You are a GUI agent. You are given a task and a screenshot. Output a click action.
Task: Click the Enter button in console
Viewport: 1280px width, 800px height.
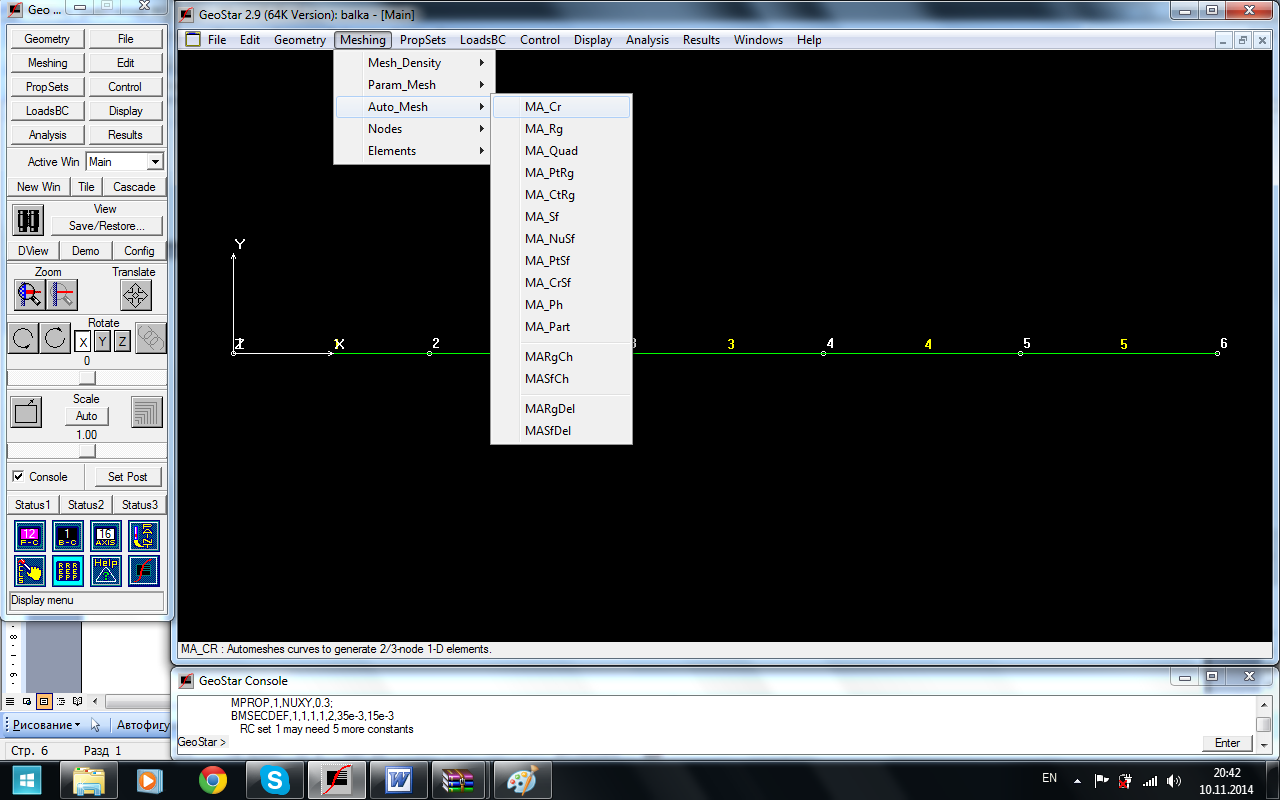tap(1227, 743)
